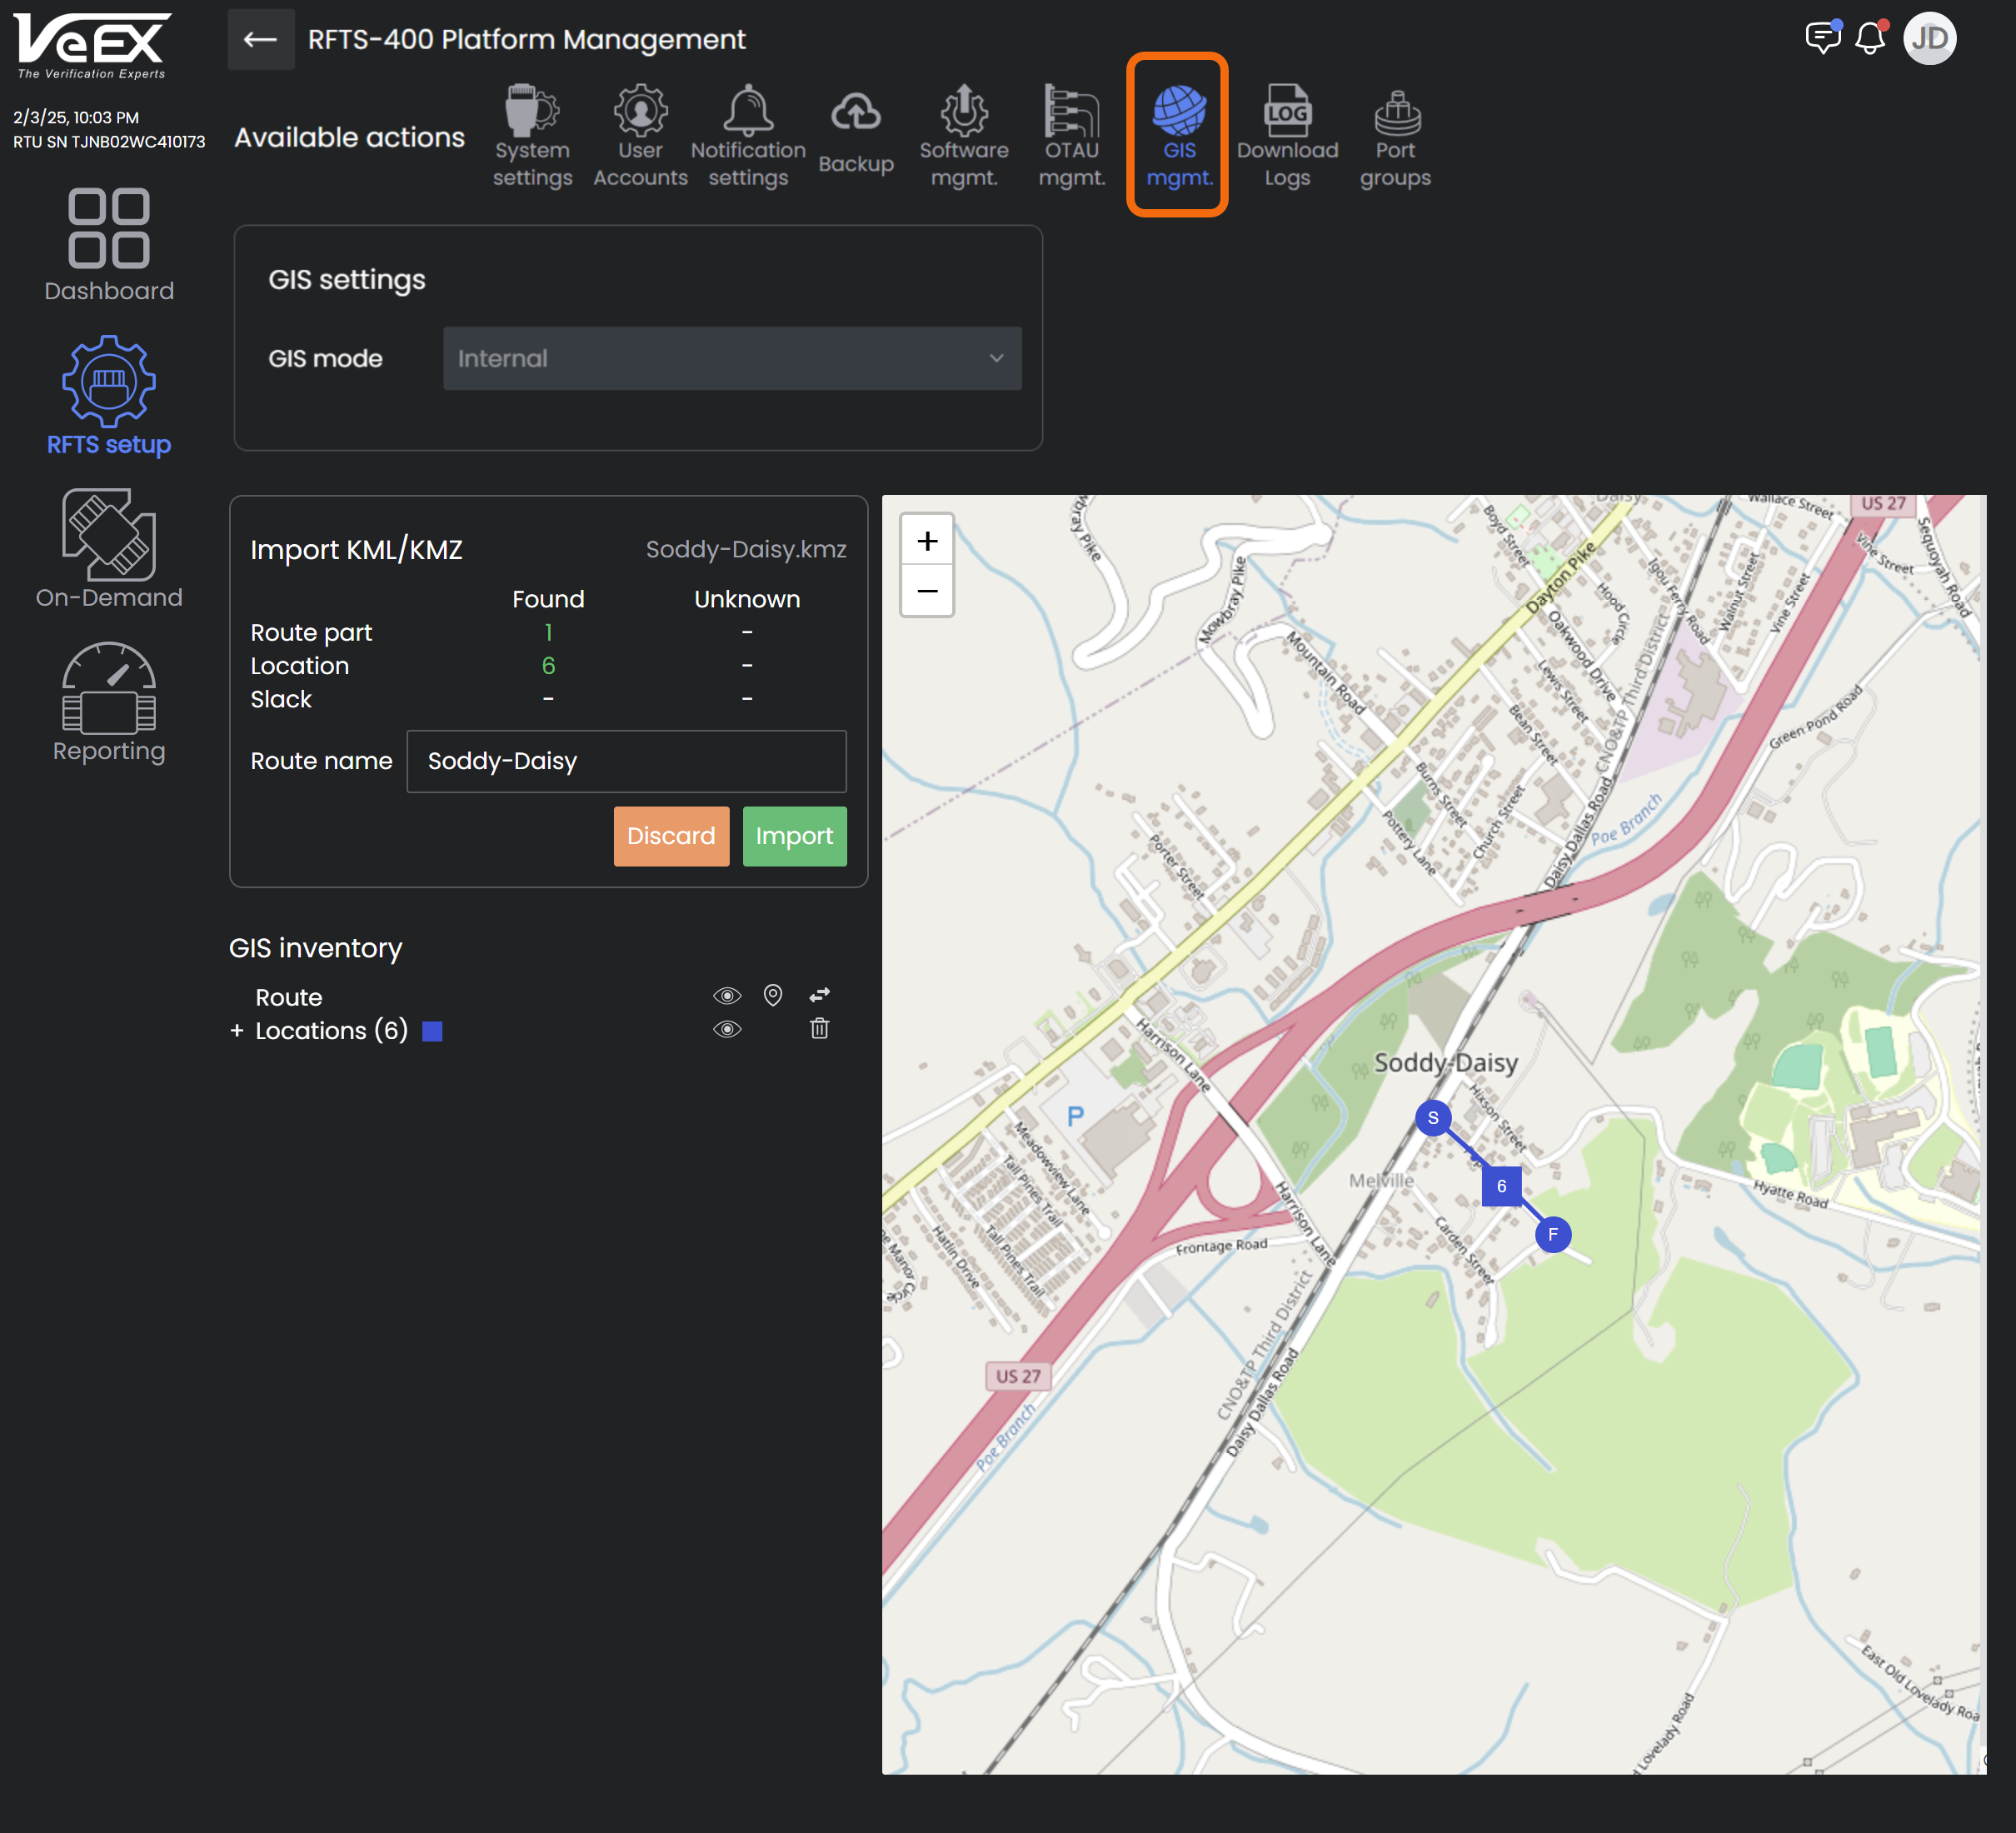
Task: Click the blue Locations color swatch
Action: click(432, 1031)
